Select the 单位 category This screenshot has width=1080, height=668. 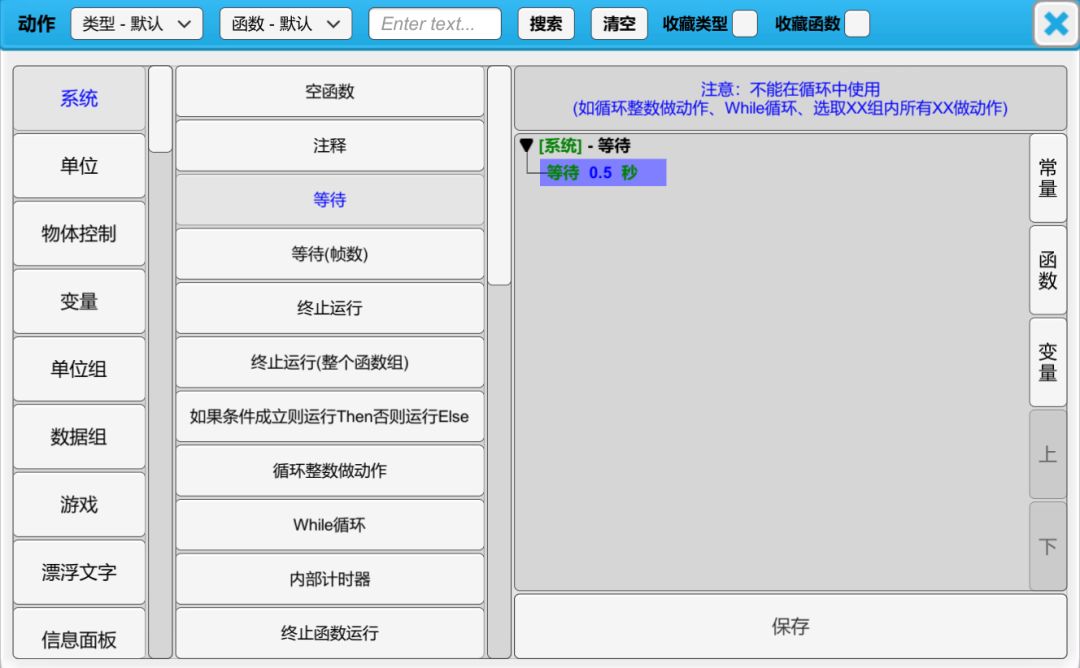pos(79,166)
